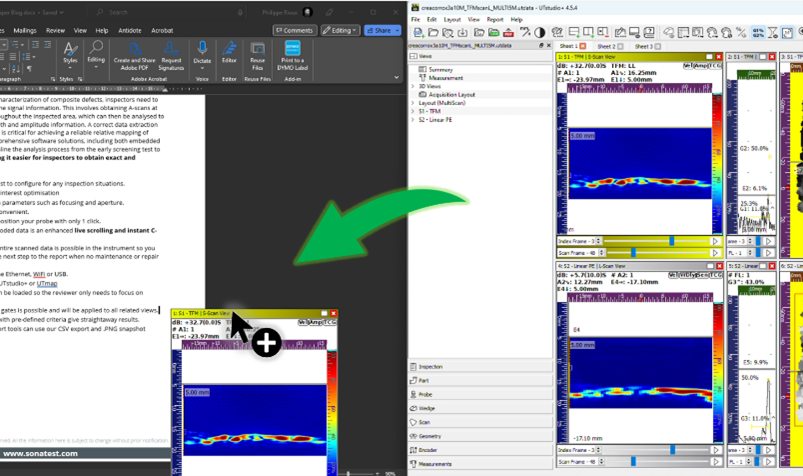Toggle the TCG button in L-Scan View
Screen dimensions: 803x476
point(716,275)
